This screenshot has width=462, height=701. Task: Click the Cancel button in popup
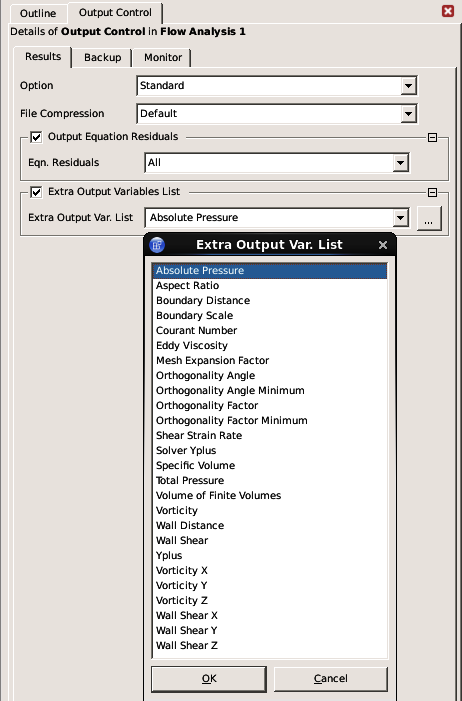(x=331, y=679)
